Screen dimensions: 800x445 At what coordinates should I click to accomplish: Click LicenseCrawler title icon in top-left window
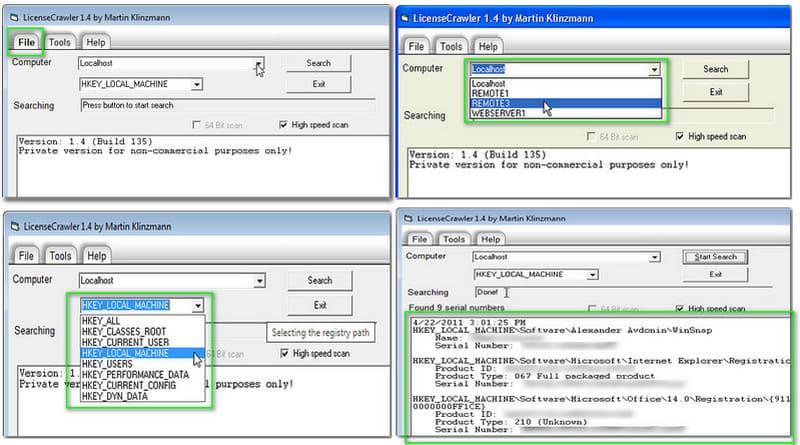coord(14,17)
